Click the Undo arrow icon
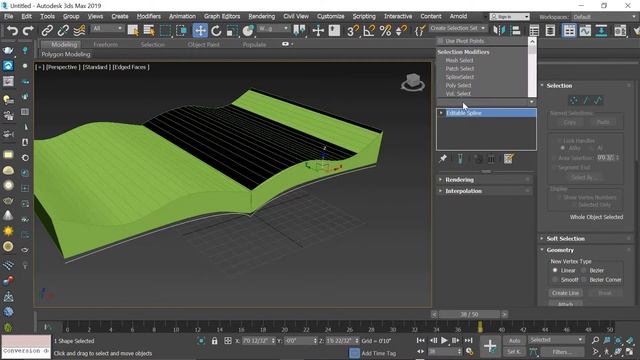The width and height of the screenshot is (640, 360). (x=12, y=31)
